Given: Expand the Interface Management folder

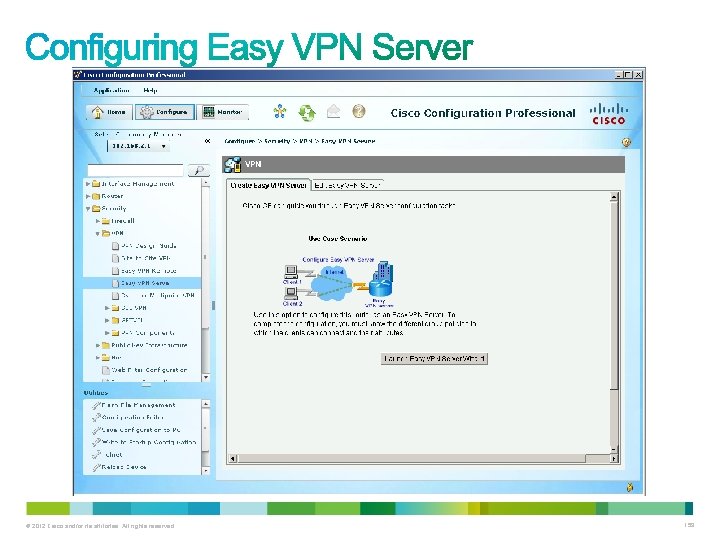Looking at the screenshot, I should click(88, 184).
